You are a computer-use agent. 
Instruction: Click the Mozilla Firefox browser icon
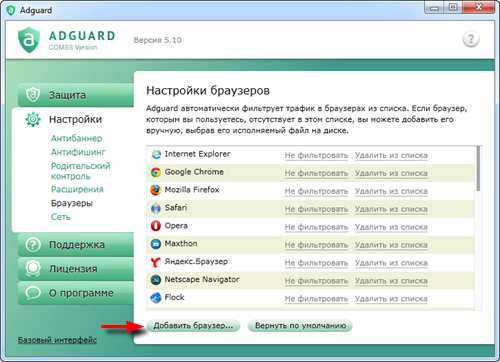(x=156, y=190)
